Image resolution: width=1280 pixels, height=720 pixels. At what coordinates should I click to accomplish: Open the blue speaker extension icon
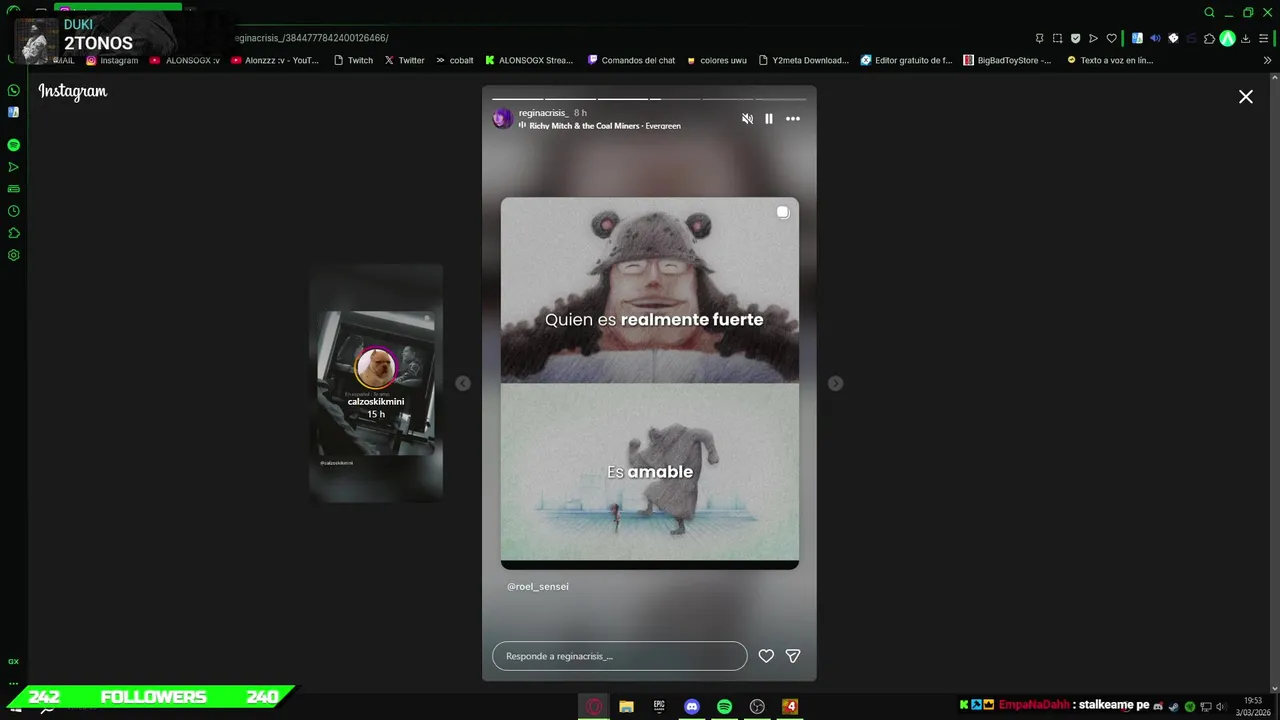pos(1155,38)
